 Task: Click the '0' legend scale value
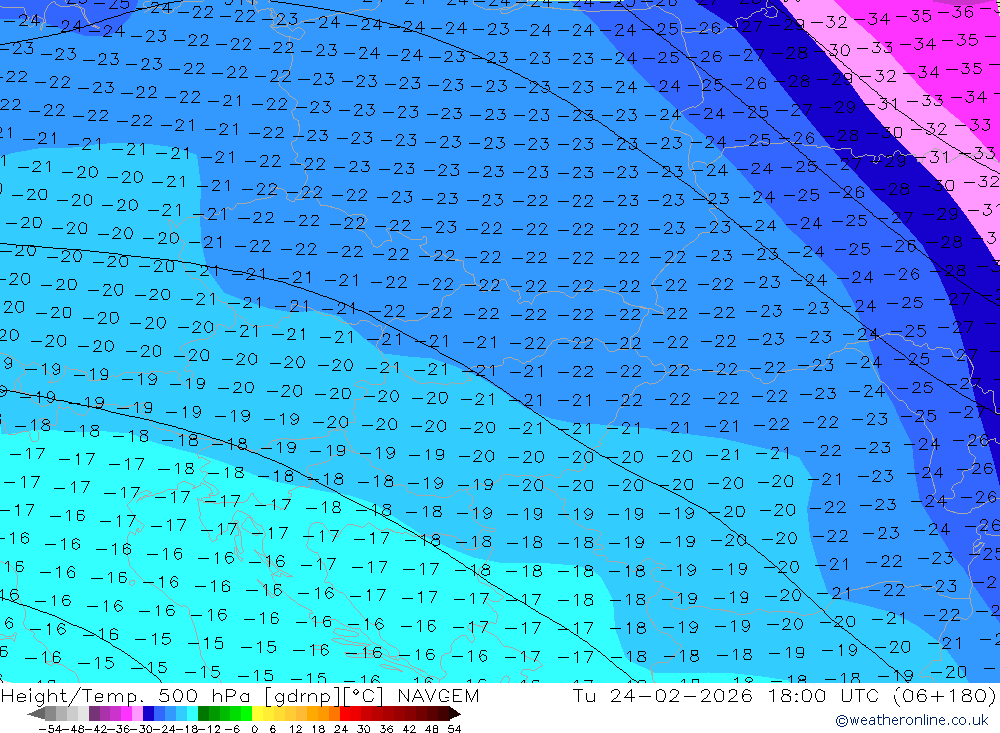[x=254, y=729]
